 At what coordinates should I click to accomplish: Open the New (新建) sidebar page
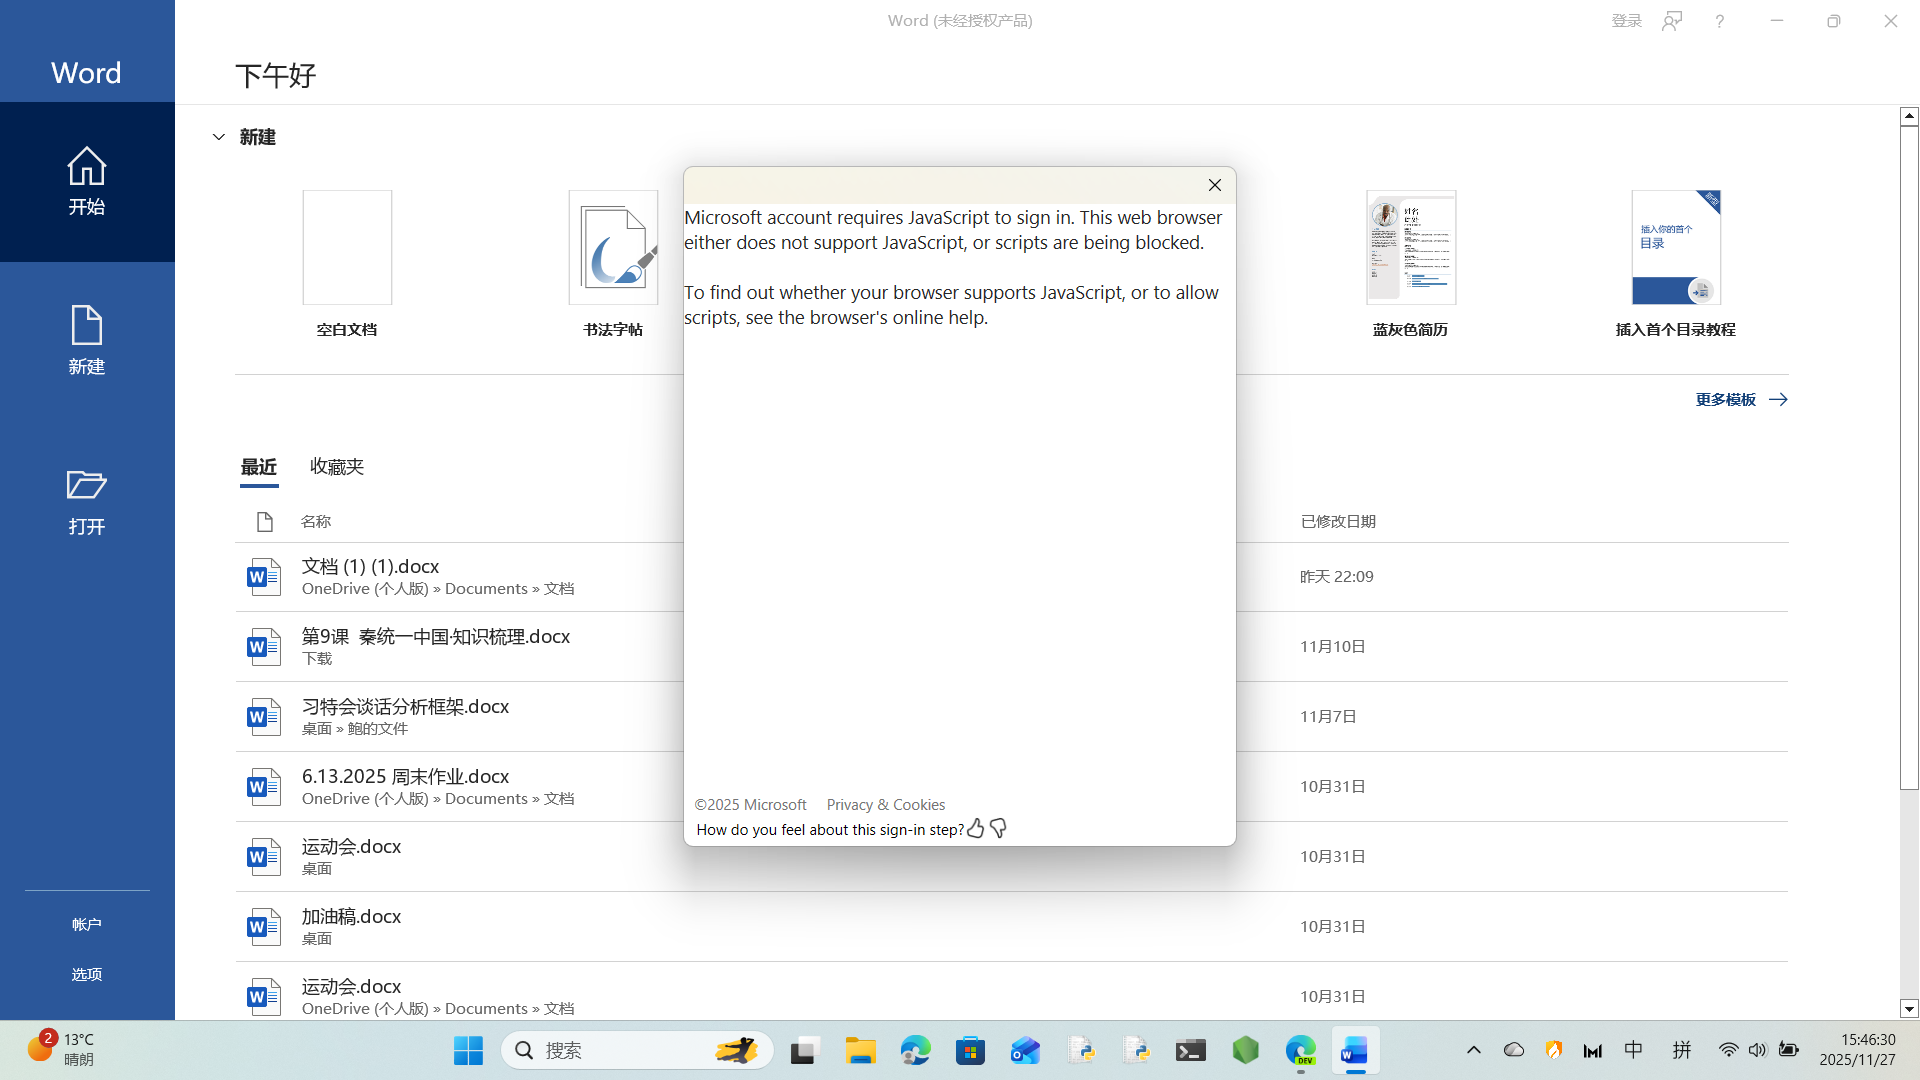[x=87, y=340]
